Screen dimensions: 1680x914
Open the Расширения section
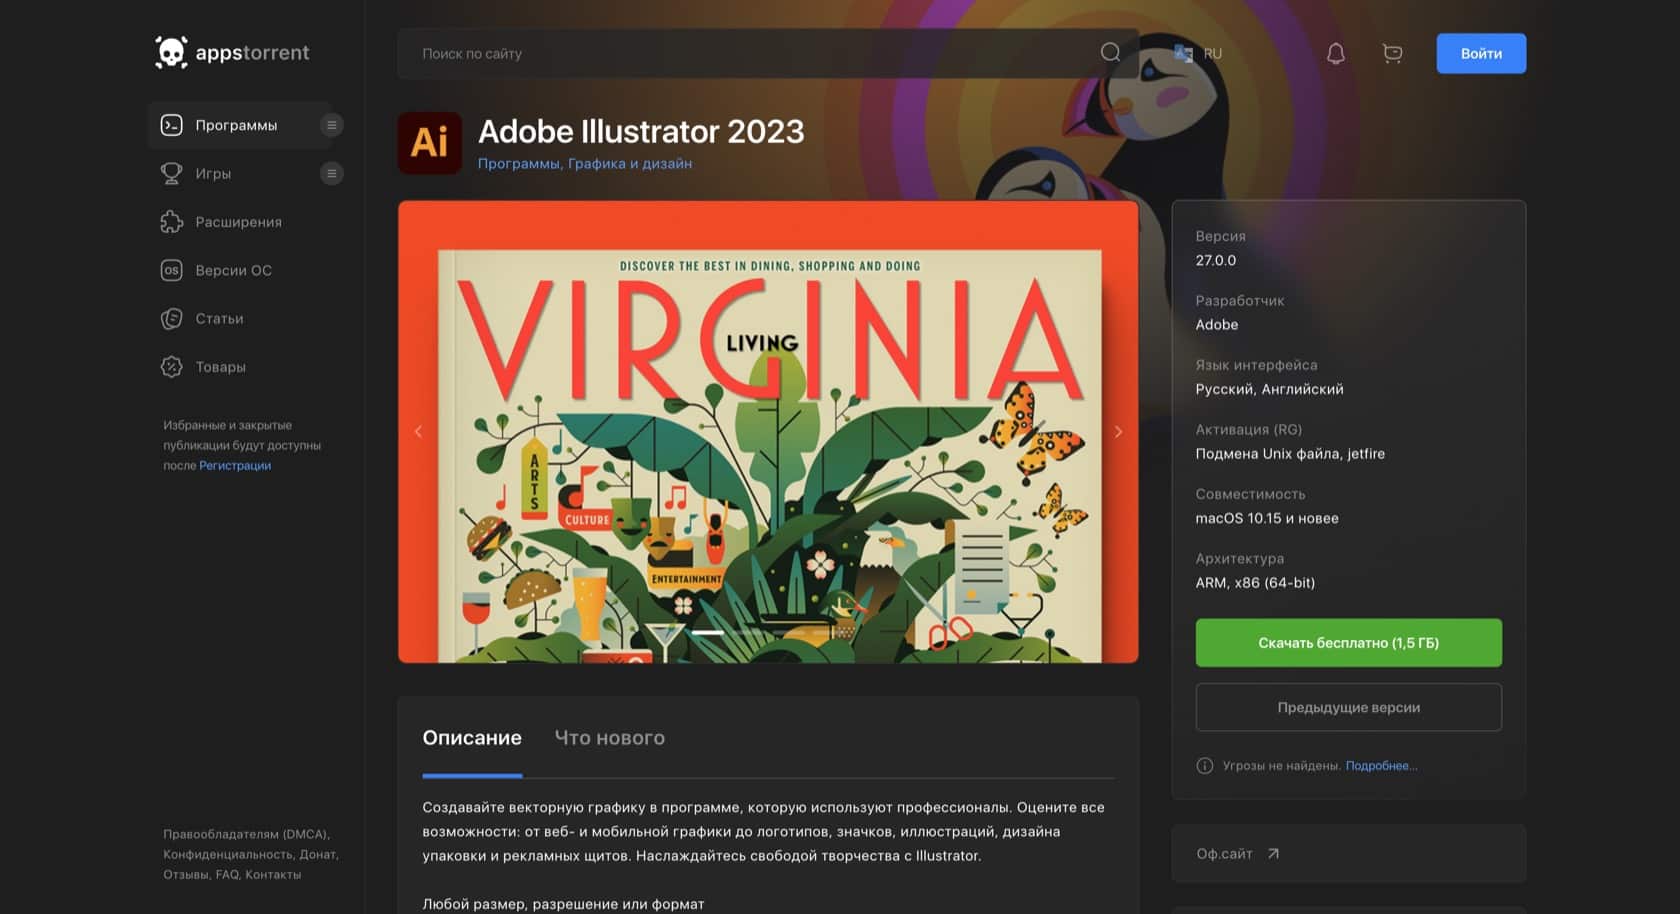click(x=238, y=221)
